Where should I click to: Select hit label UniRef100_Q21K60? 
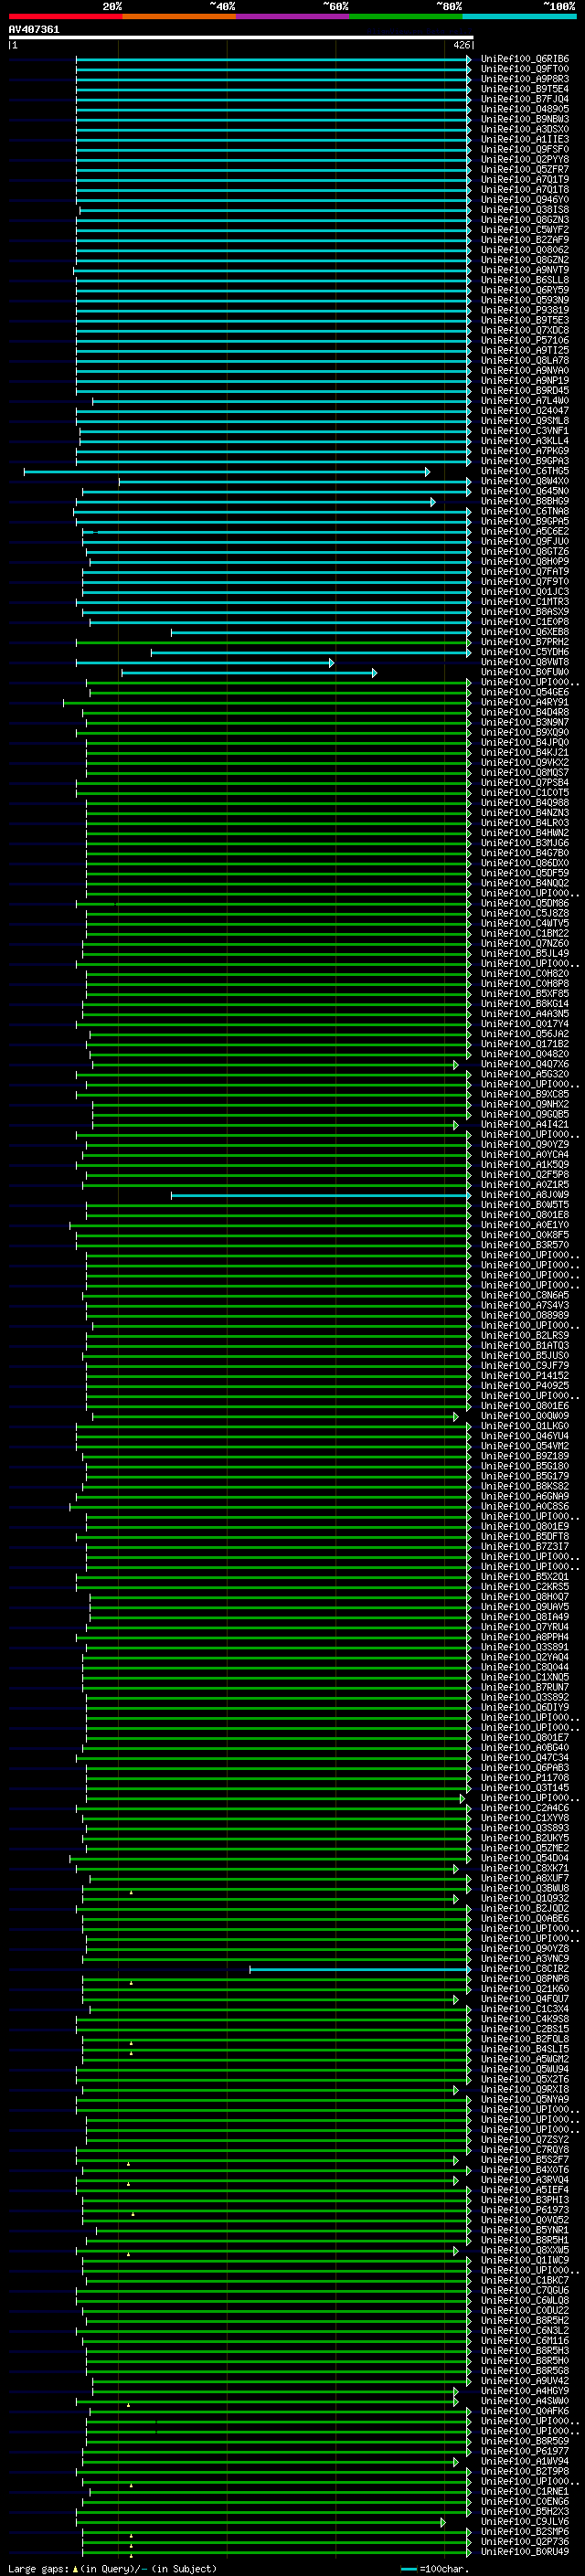[524, 1989]
